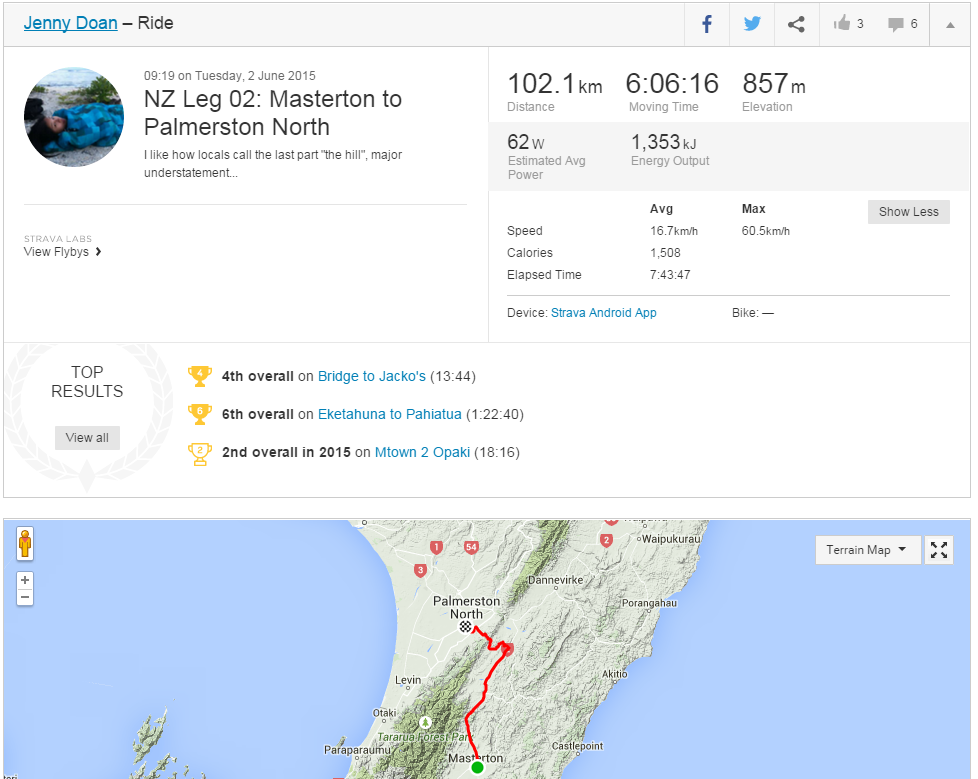The height and width of the screenshot is (779, 978).
Task: Open Bridge to Jacko's segment
Action: click(371, 376)
